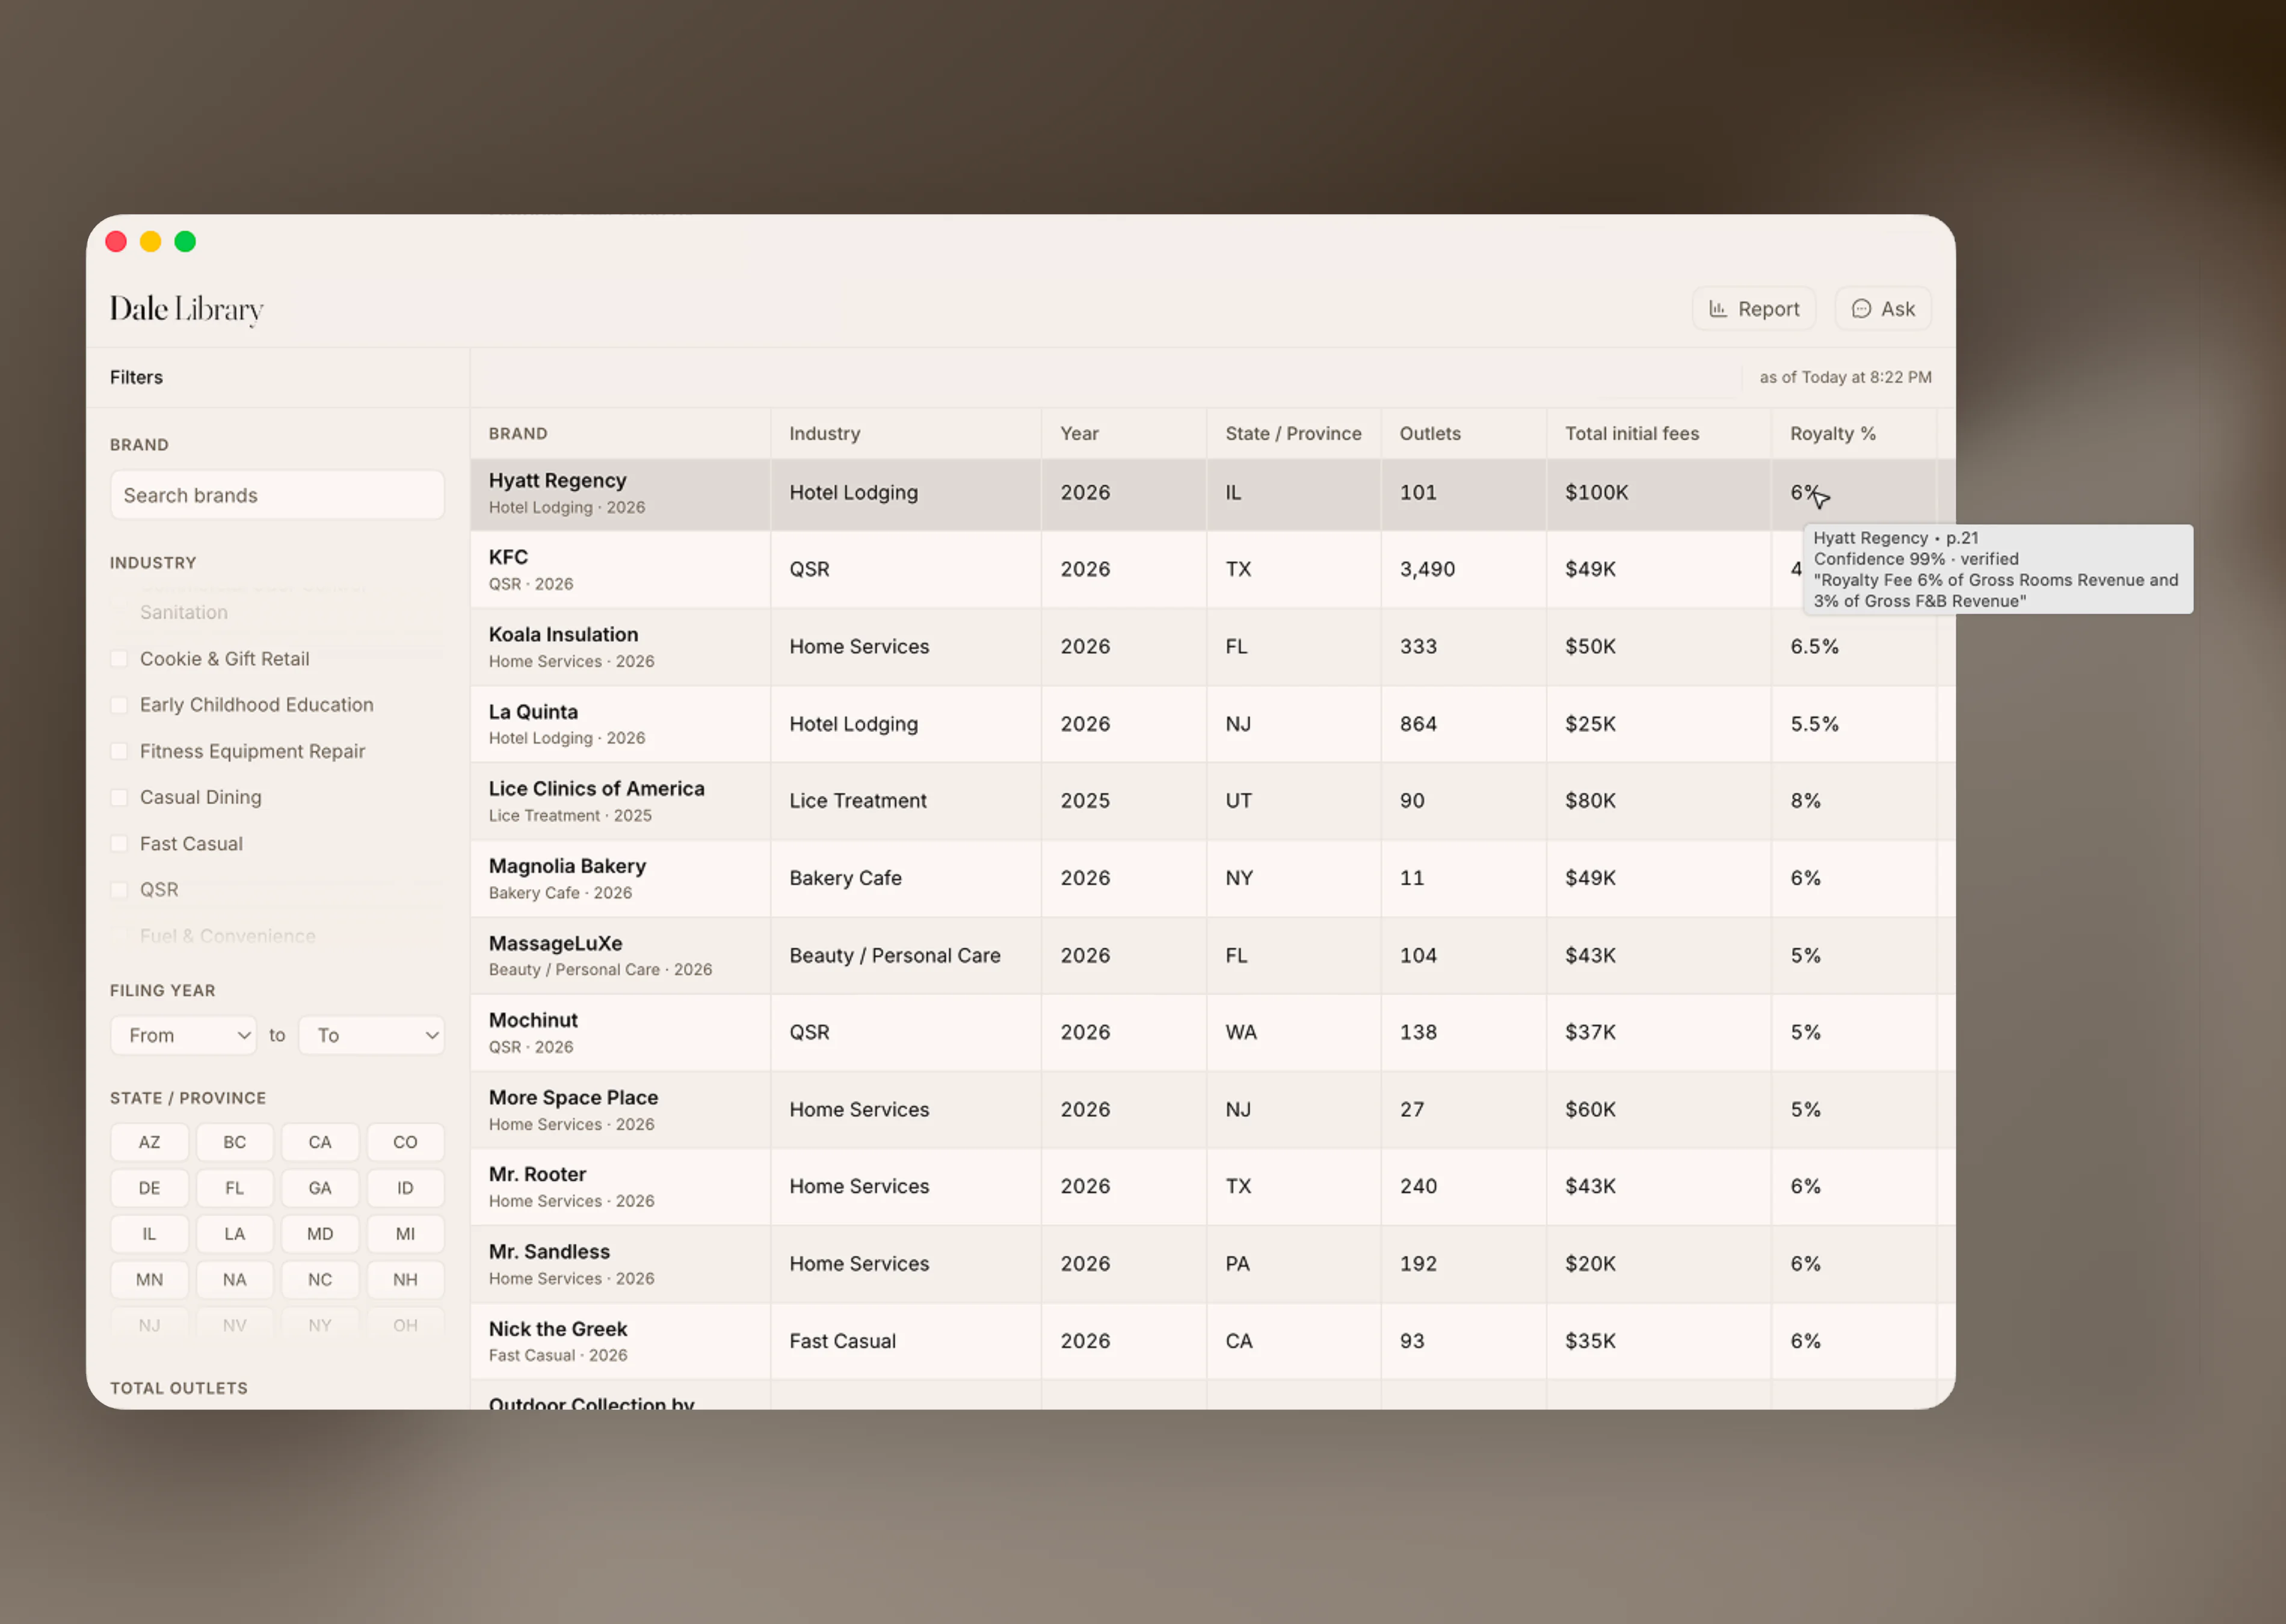Toggle the CO state filter chip
The width and height of the screenshot is (2286, 1624).
point(405,1142)
